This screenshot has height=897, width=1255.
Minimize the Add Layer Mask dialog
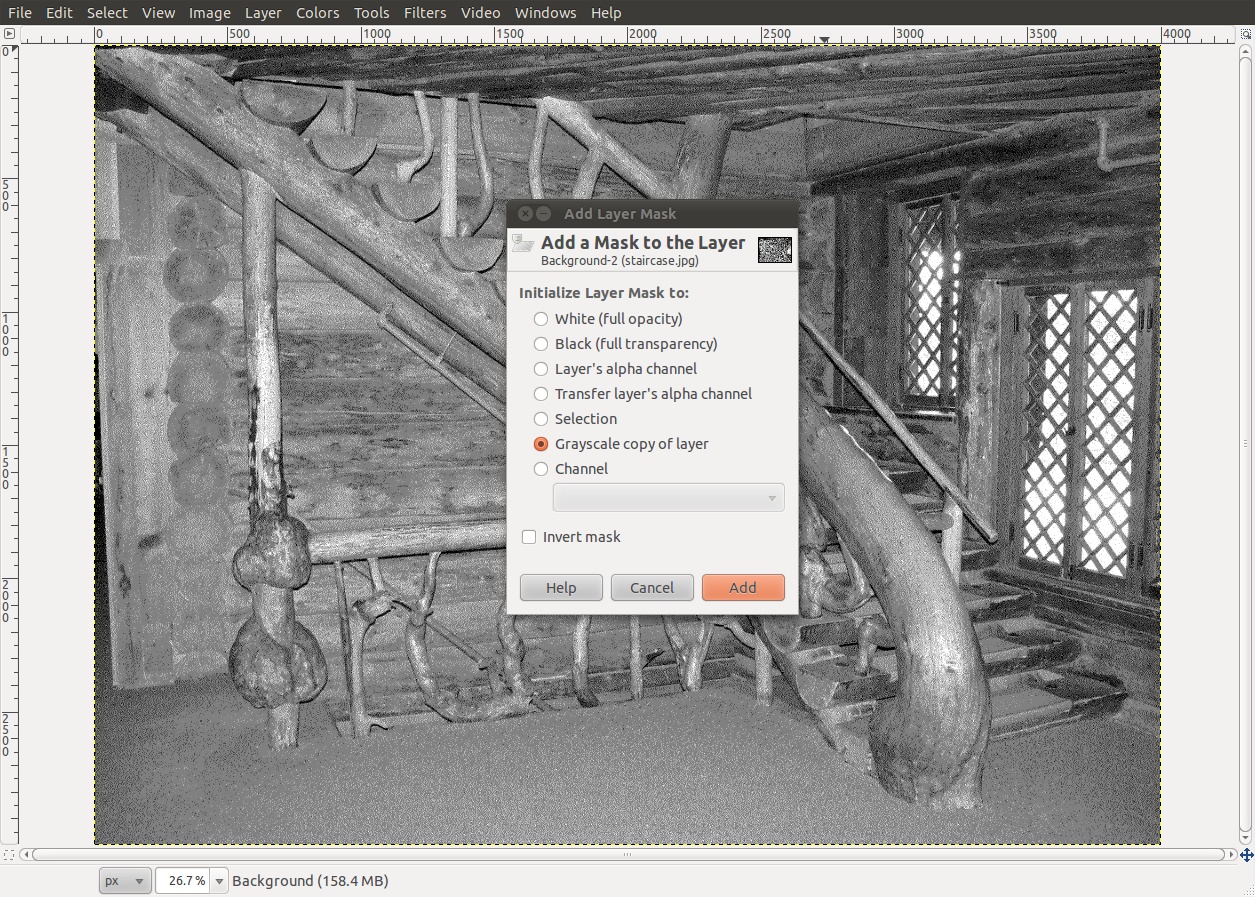544,214
